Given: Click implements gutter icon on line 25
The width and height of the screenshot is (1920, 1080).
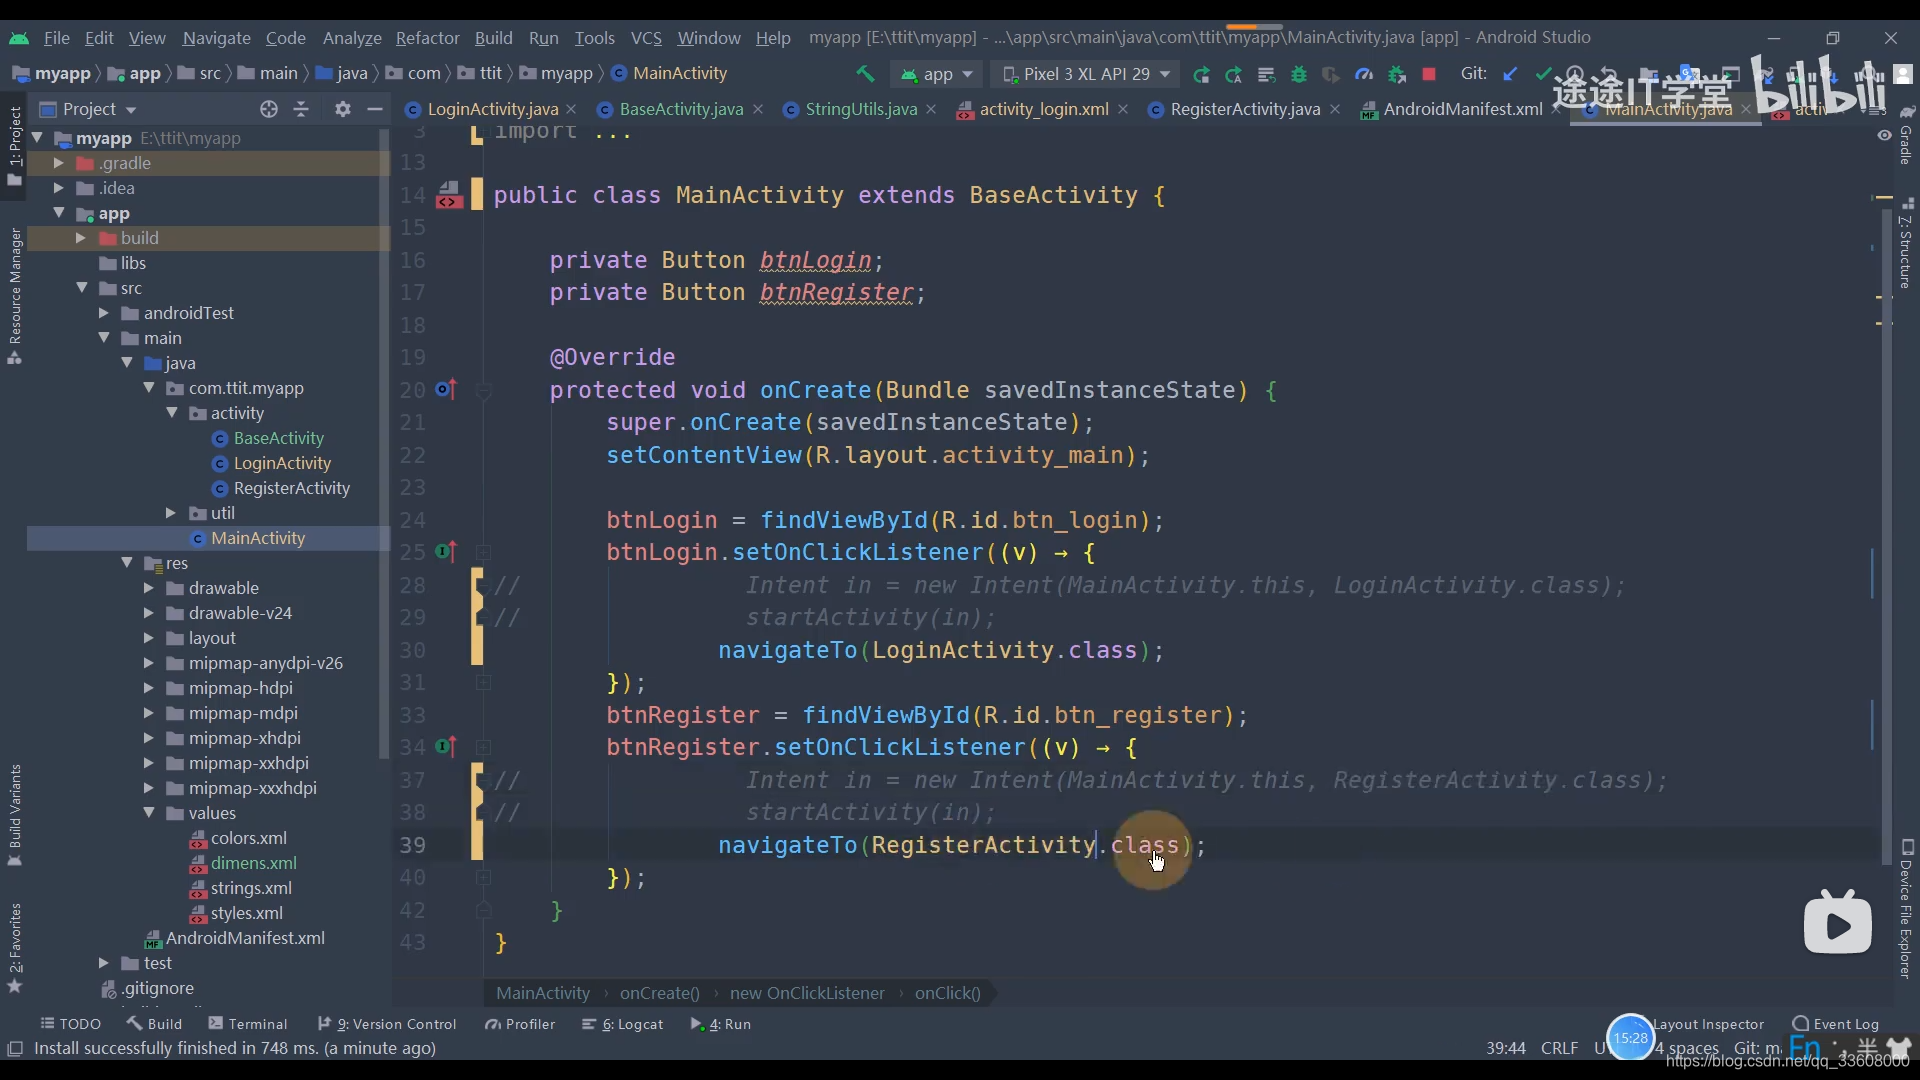Looking at the screenshot, I should coord(446,552).
